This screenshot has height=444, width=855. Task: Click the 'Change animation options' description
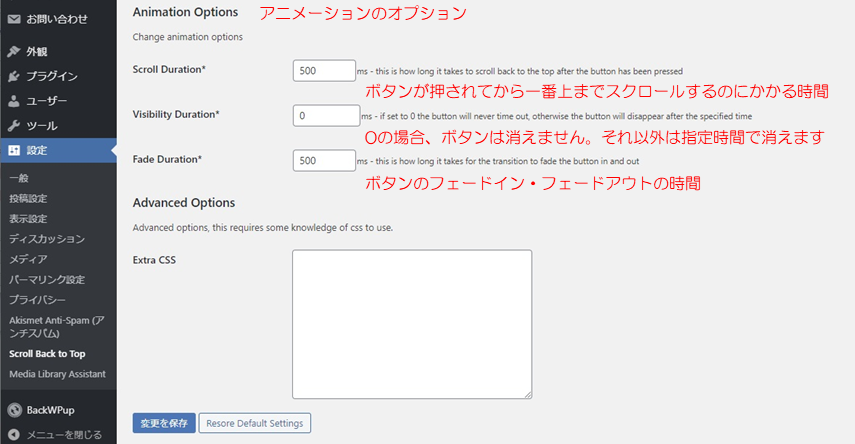coord(188,37)
